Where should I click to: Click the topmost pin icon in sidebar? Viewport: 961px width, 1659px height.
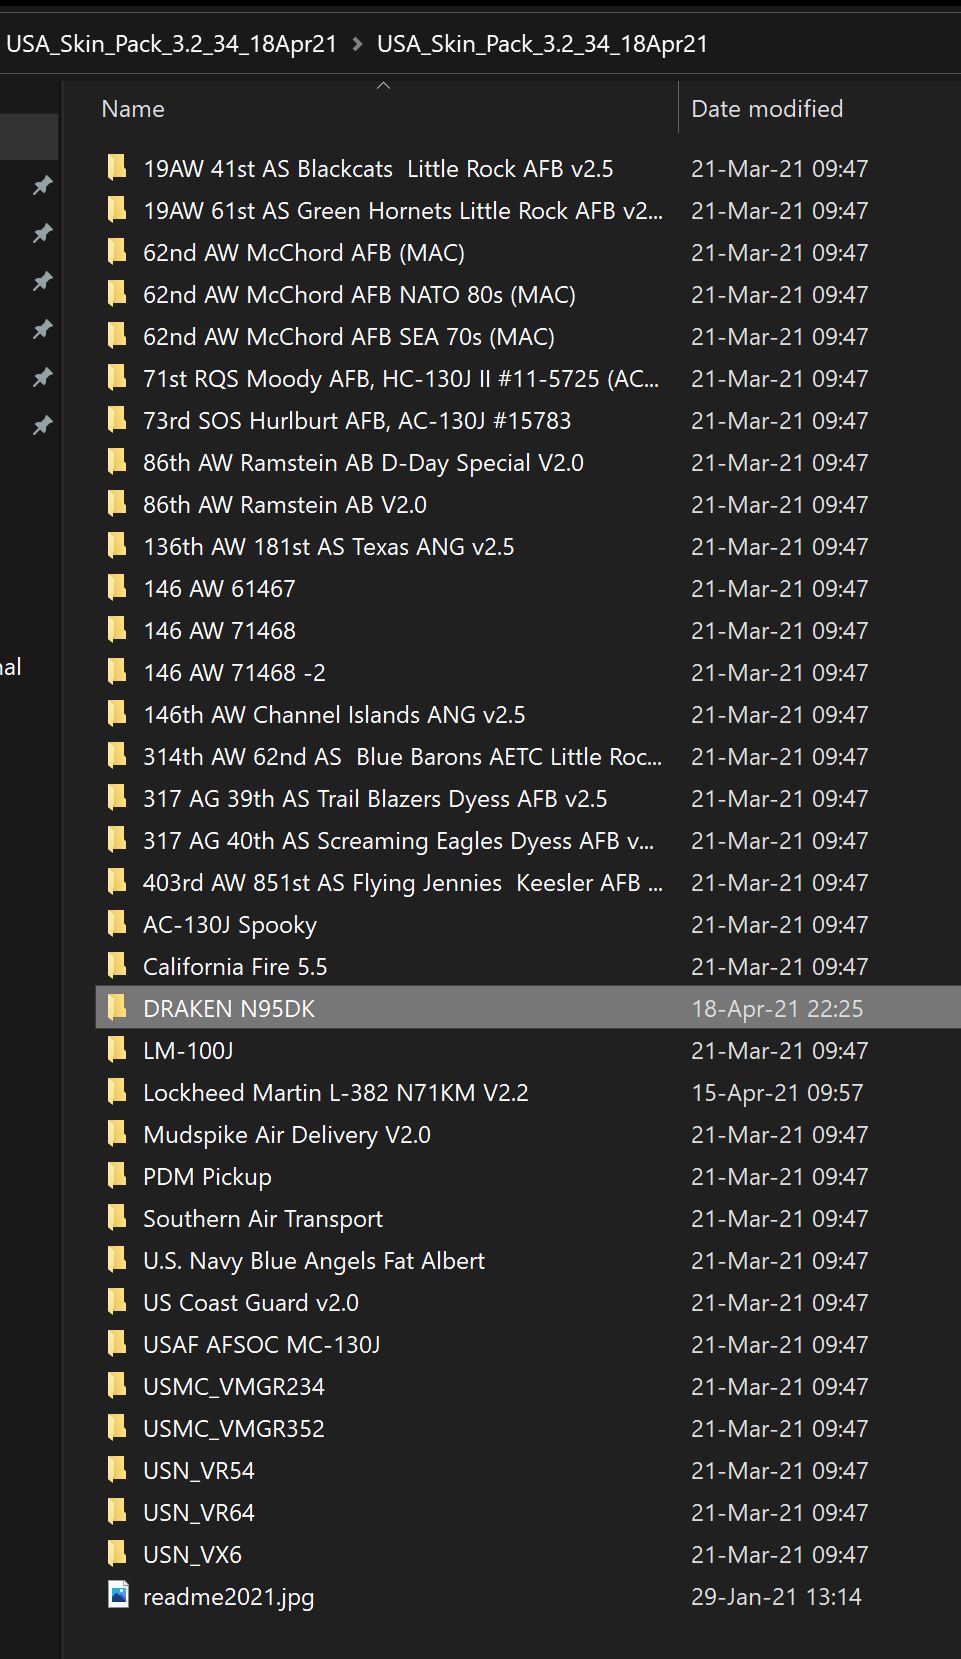(42, 185)
